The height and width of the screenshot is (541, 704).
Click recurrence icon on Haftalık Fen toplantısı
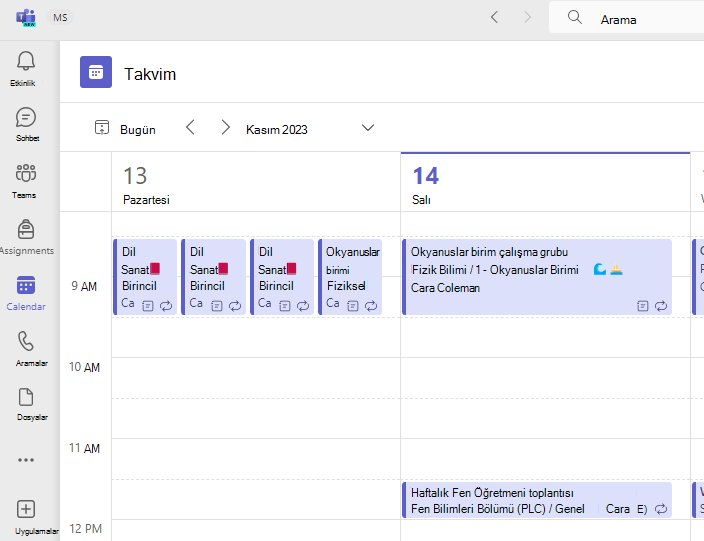tap(660, 509)
